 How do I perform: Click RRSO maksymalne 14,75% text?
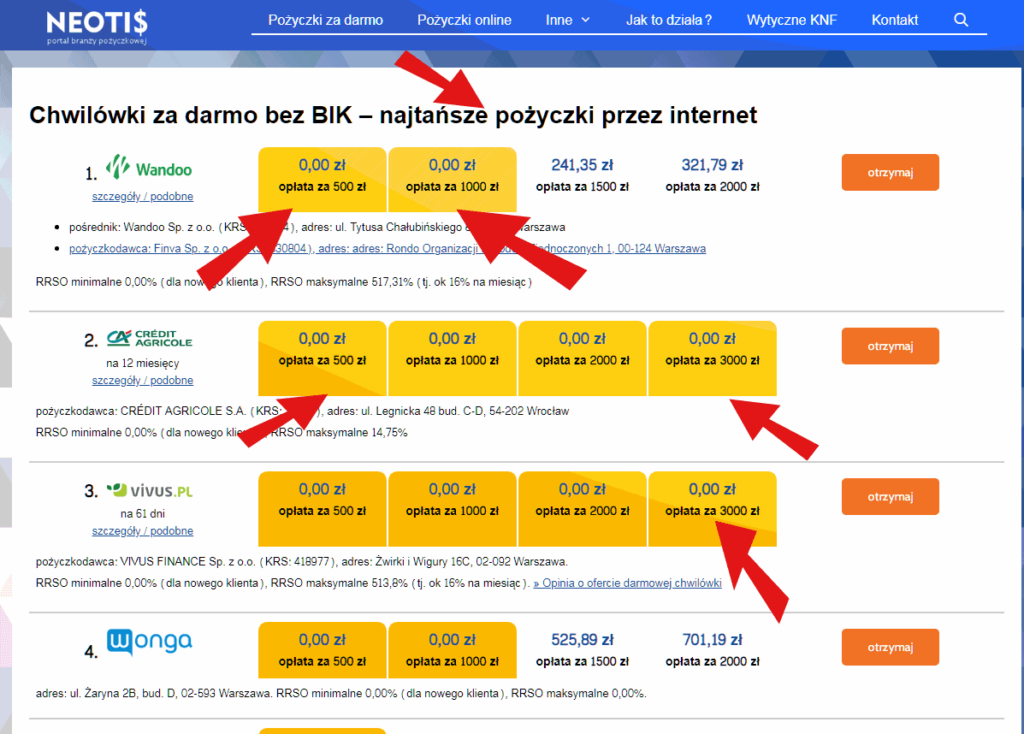[x=339, y=432]
